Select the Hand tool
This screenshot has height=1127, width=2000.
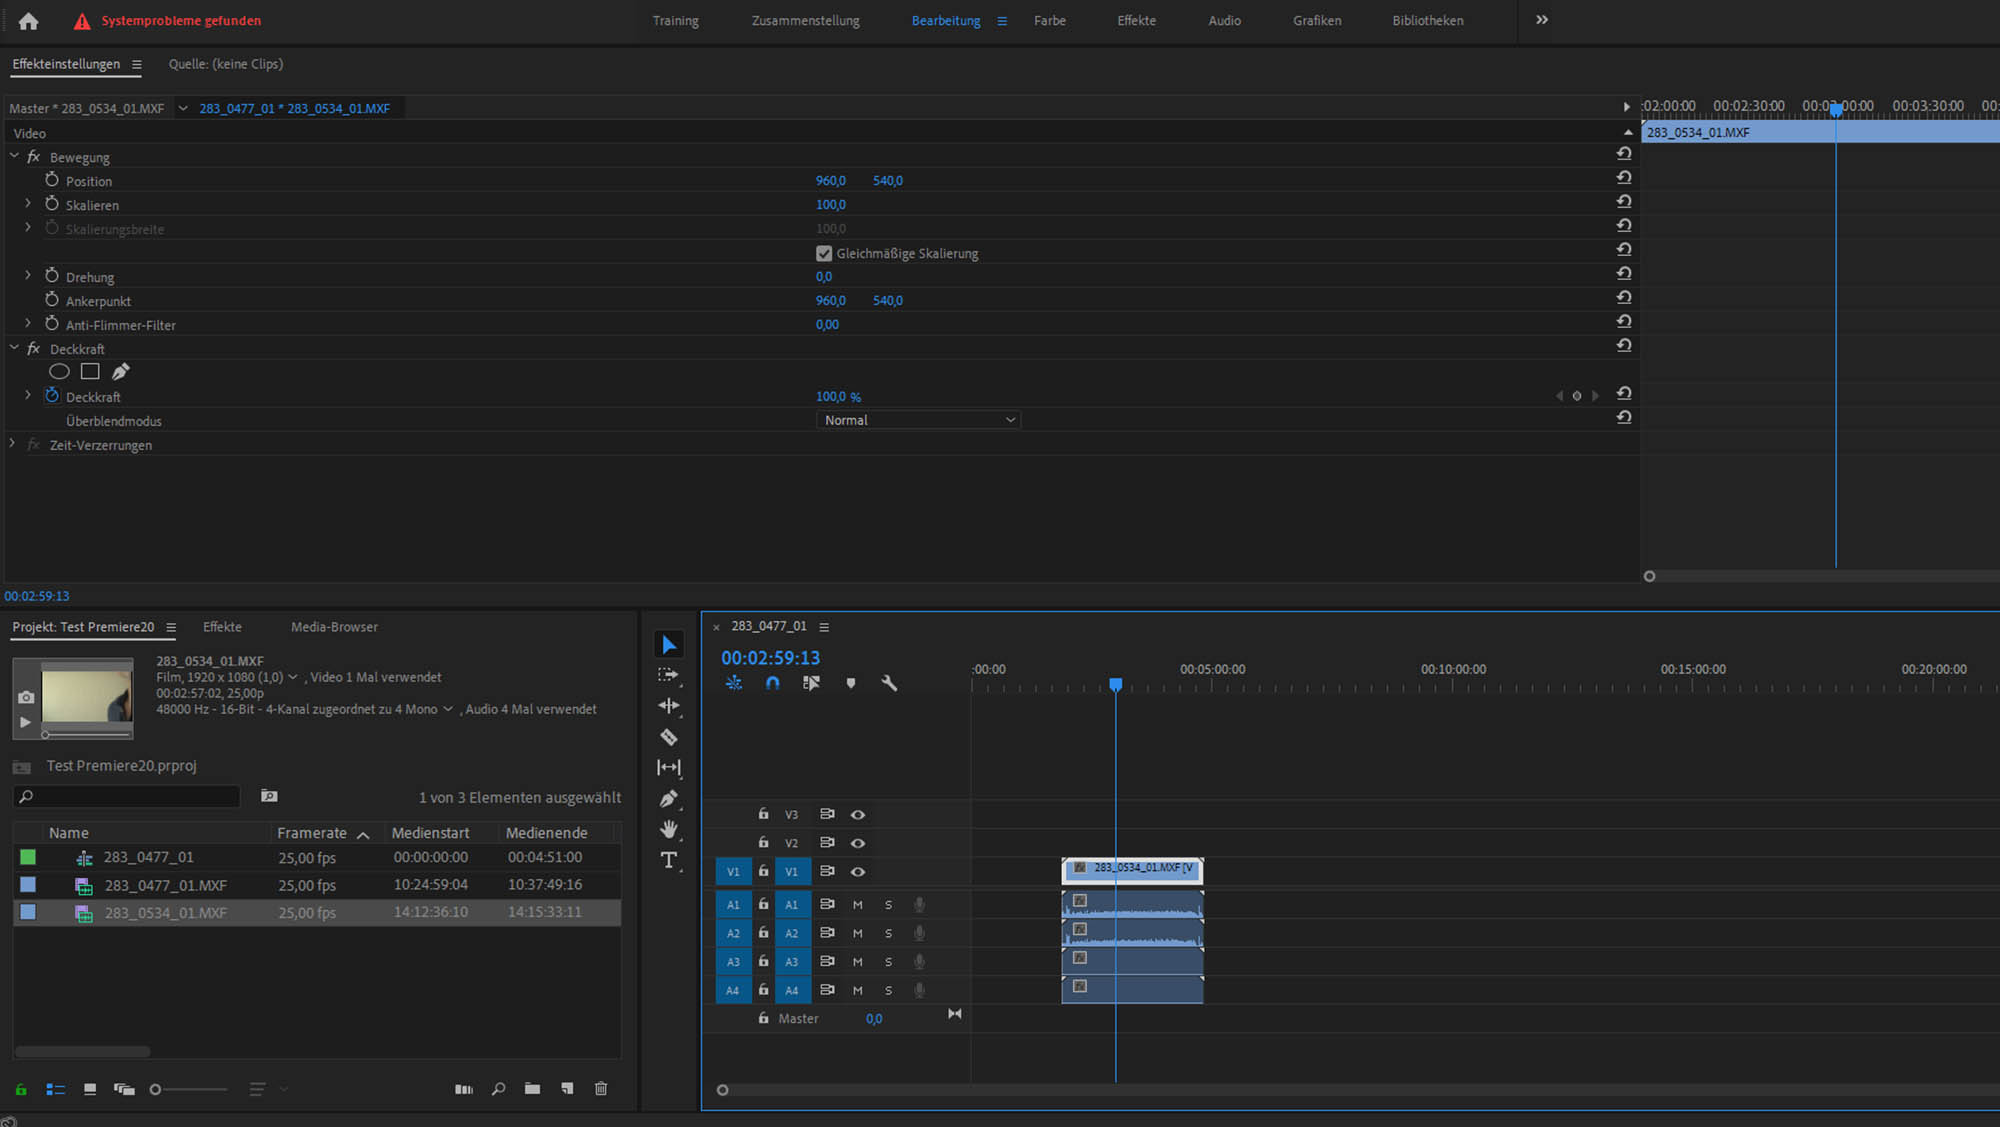pos(669,829)
